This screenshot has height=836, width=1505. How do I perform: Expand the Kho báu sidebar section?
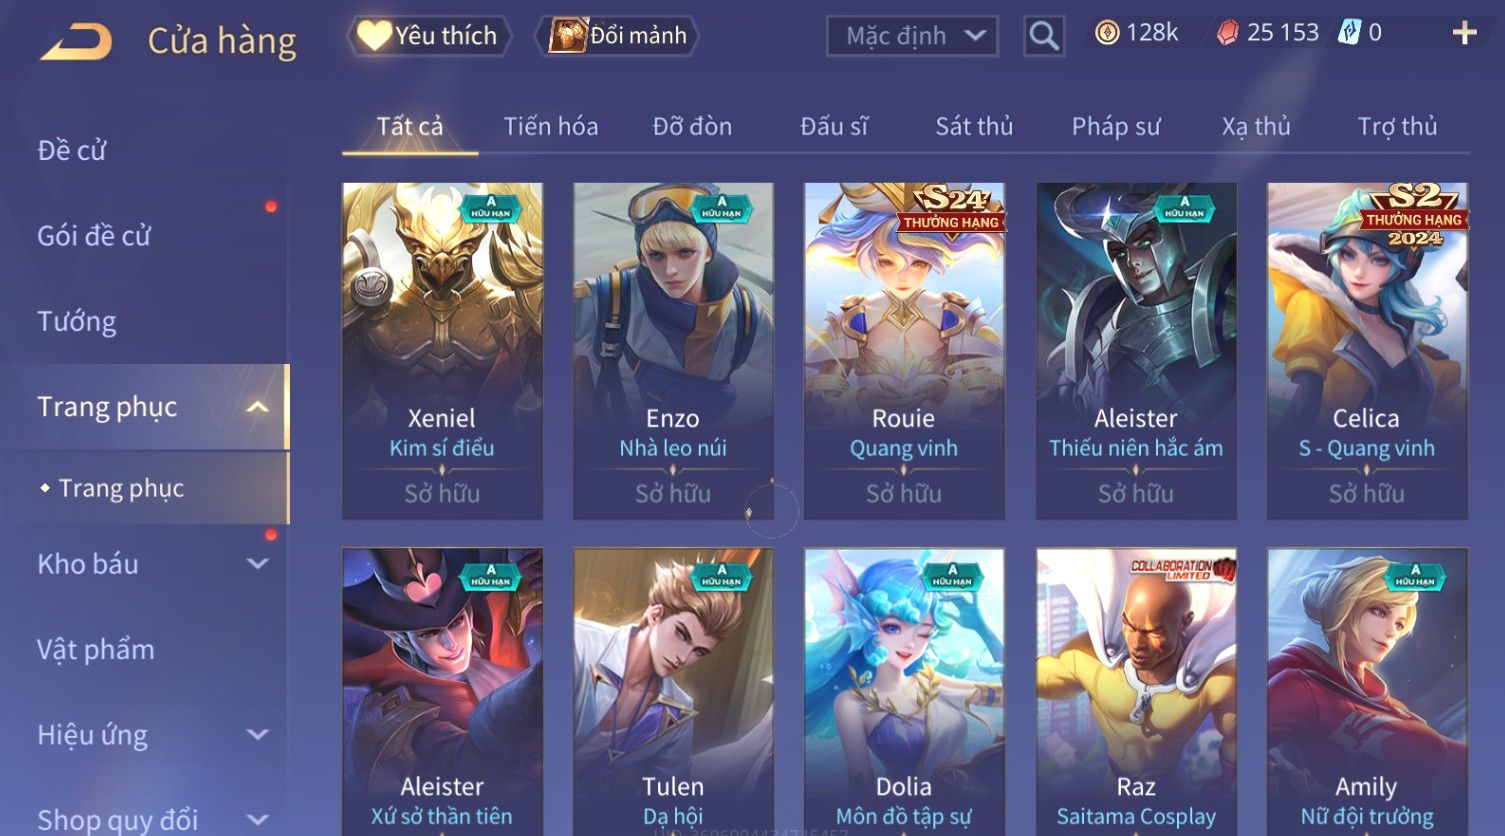pos(257,564)
